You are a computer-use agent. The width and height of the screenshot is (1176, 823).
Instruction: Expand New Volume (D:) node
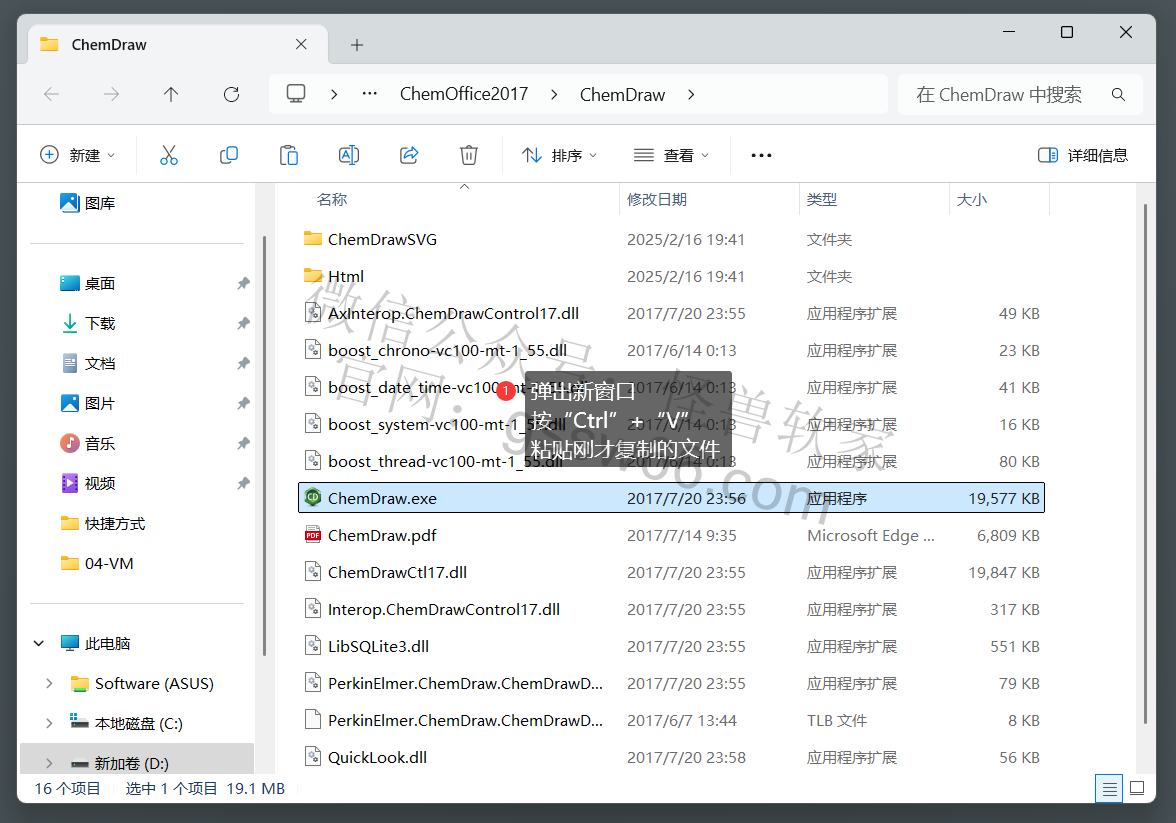(50, 764)
